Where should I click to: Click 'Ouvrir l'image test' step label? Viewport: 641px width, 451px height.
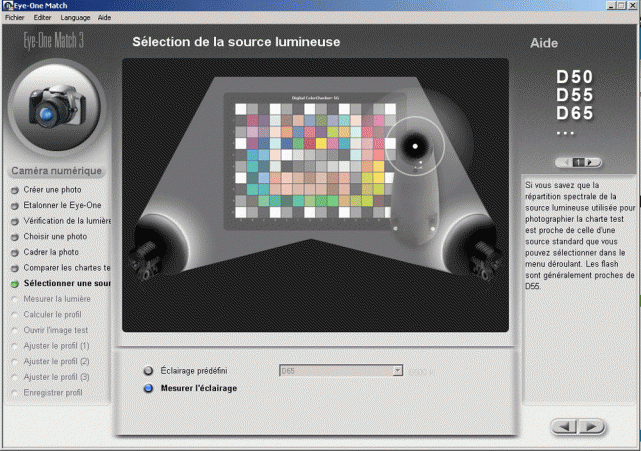(x=56, y=330)
